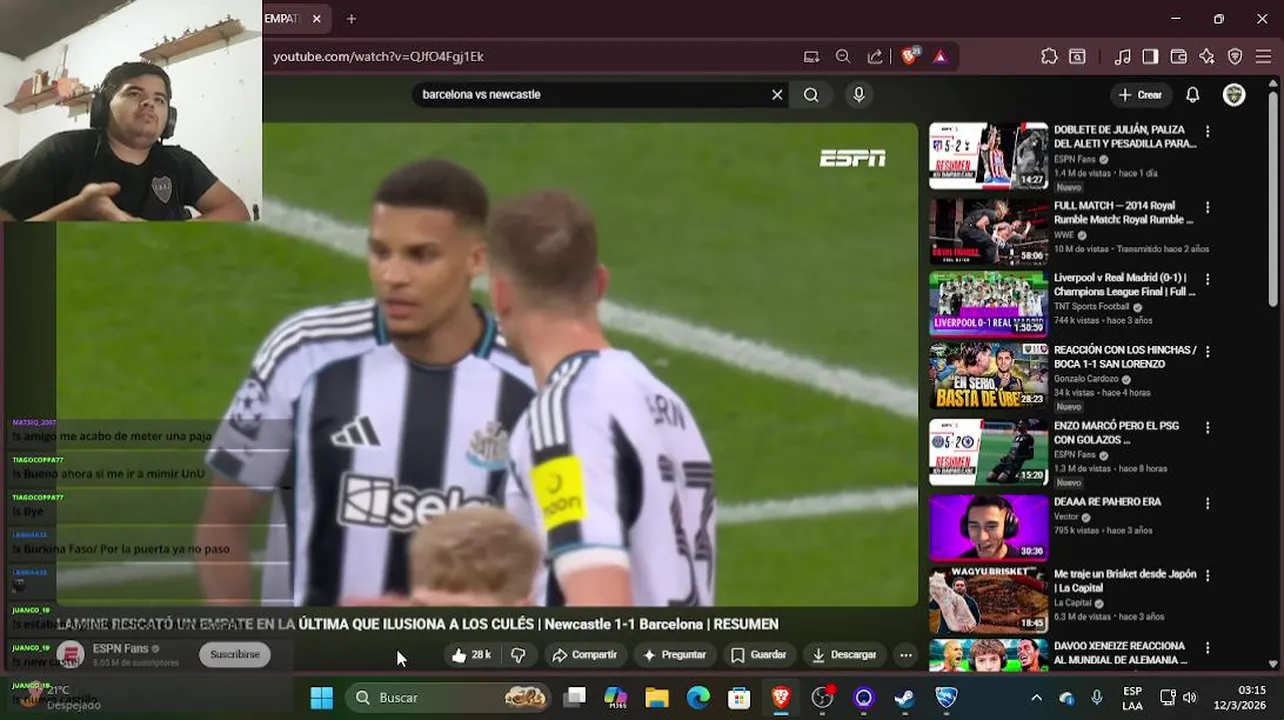Image resolution: width=1284 pixels, height=720 pixels.
Task: Open options for 2014 Royal Rumble video
Action: click(x=1207, y=207)
